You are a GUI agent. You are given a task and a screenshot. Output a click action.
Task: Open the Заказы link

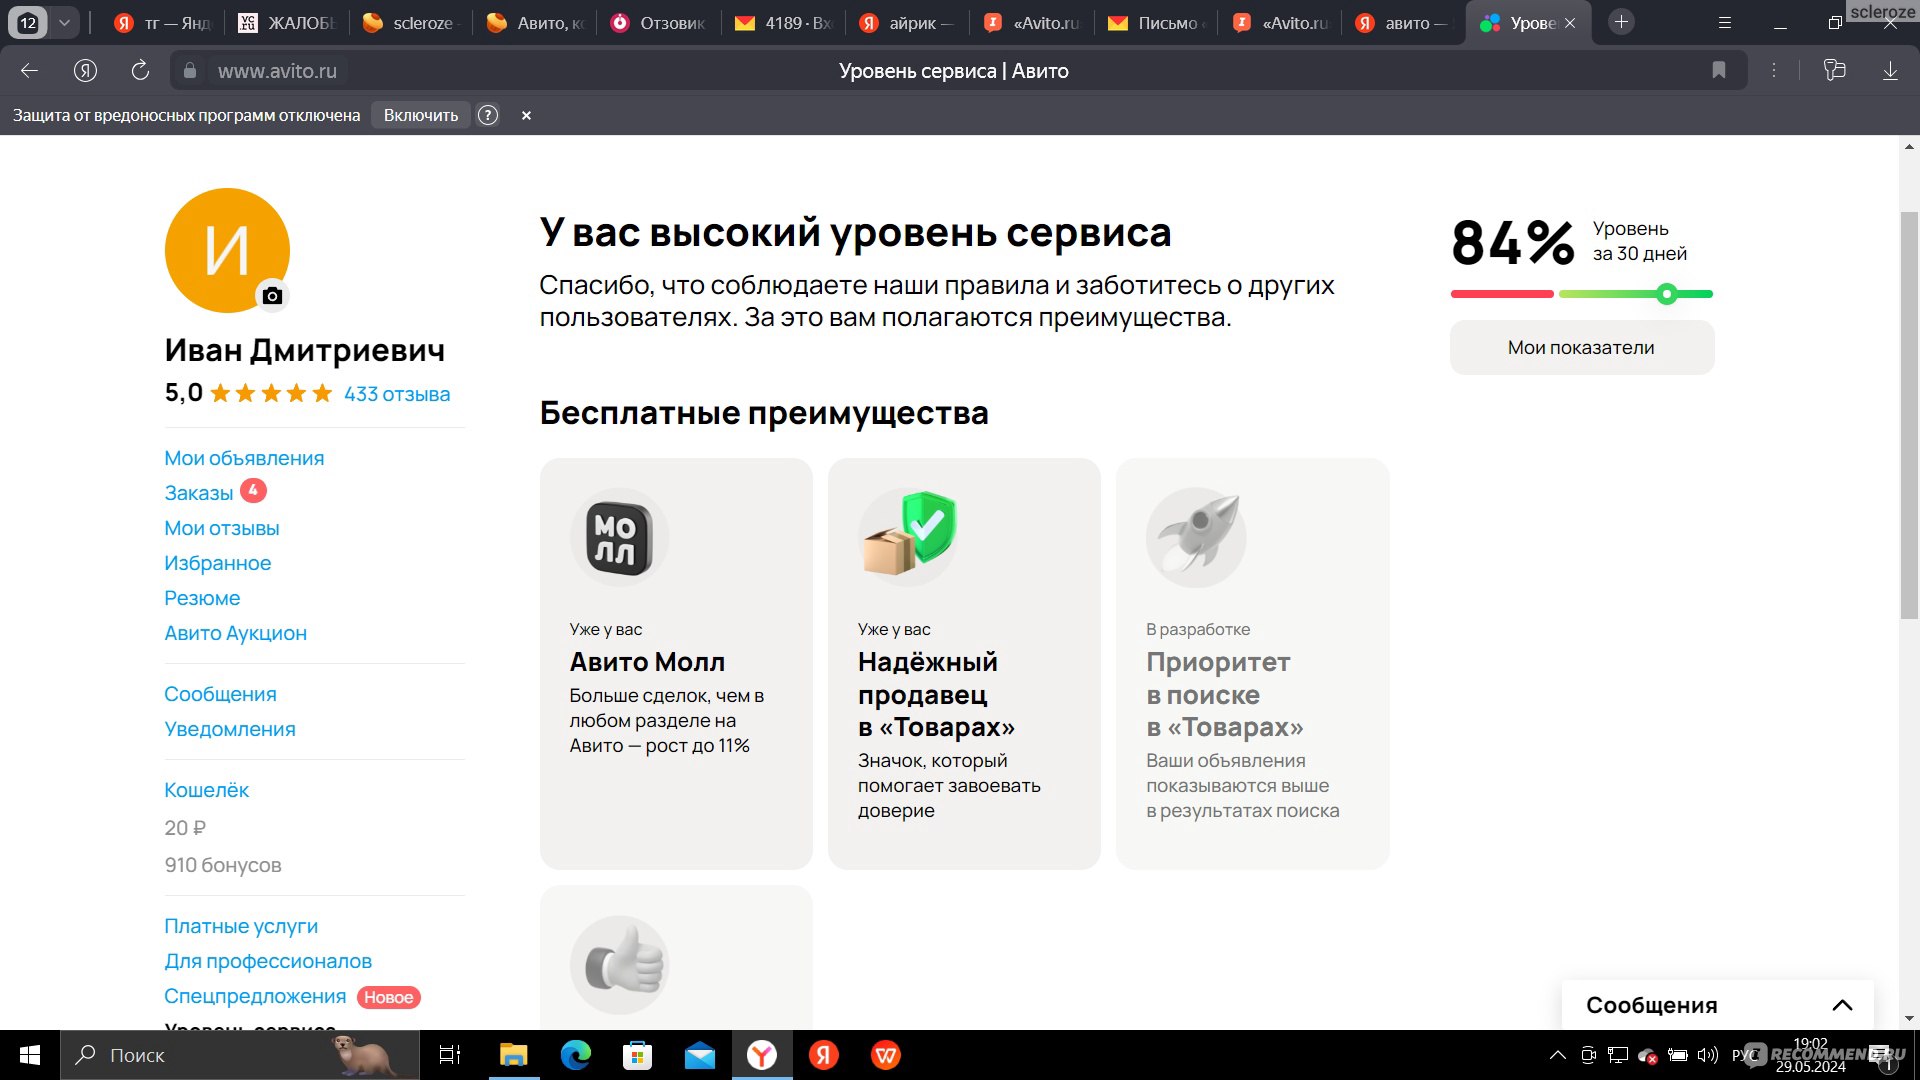pos(198,493)
